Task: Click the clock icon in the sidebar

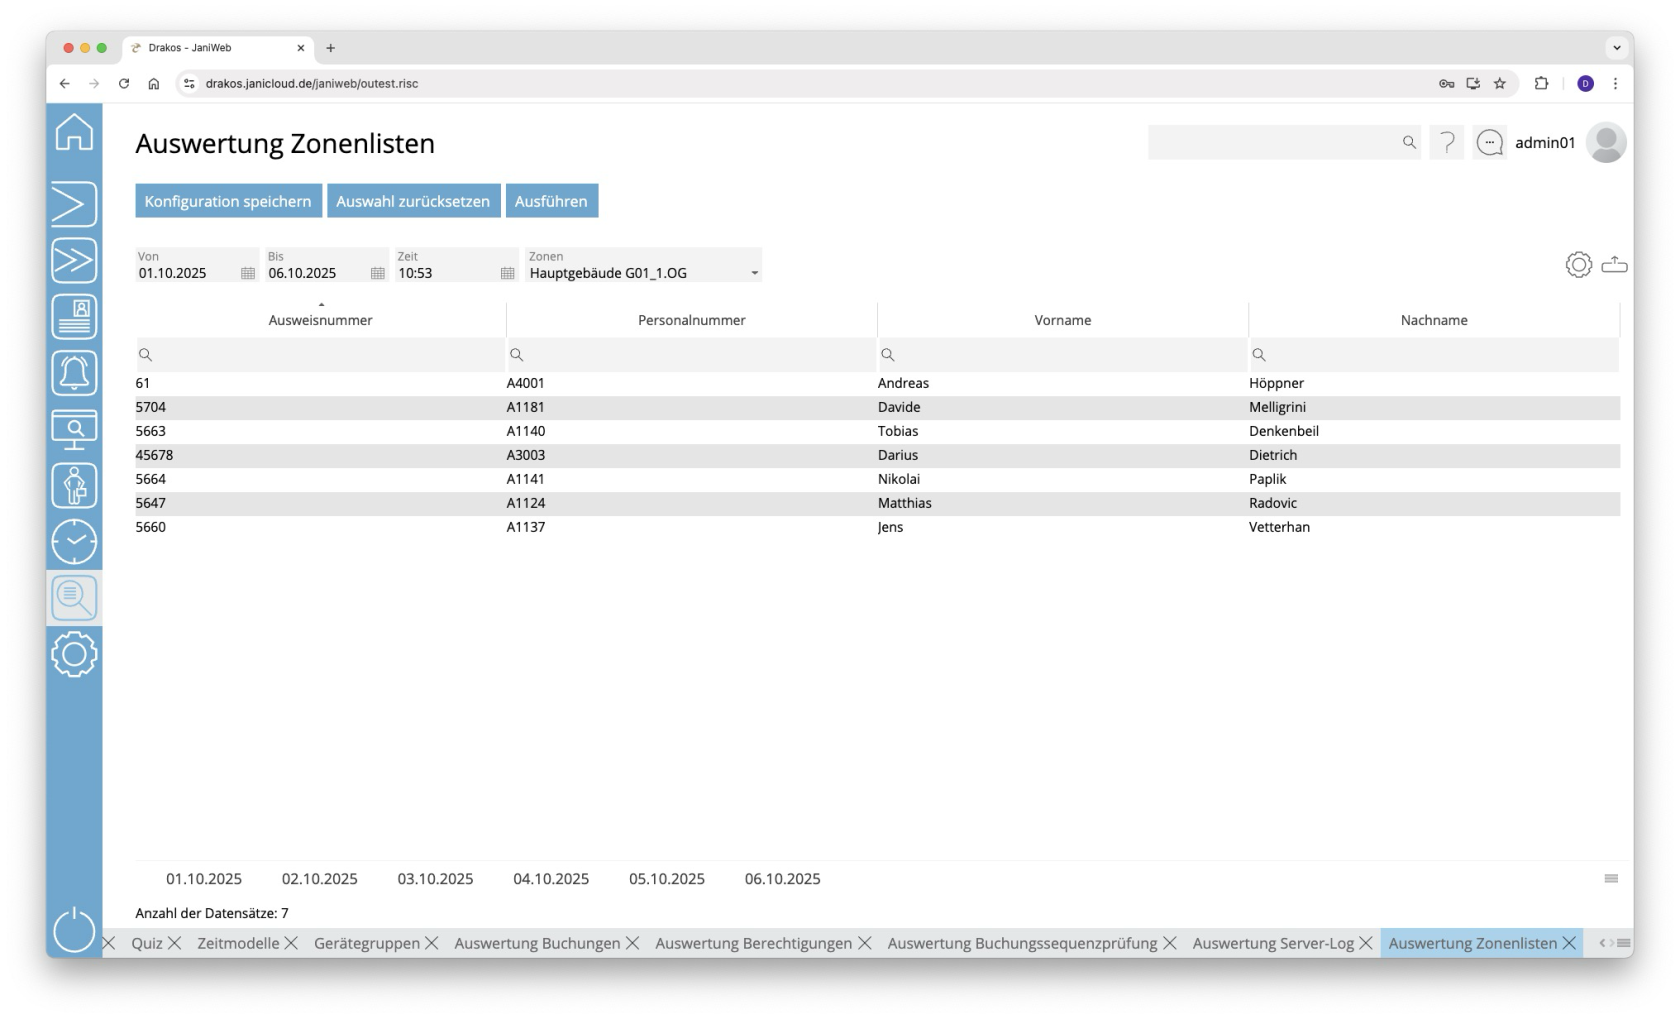Action: click(x=74, y=542)
